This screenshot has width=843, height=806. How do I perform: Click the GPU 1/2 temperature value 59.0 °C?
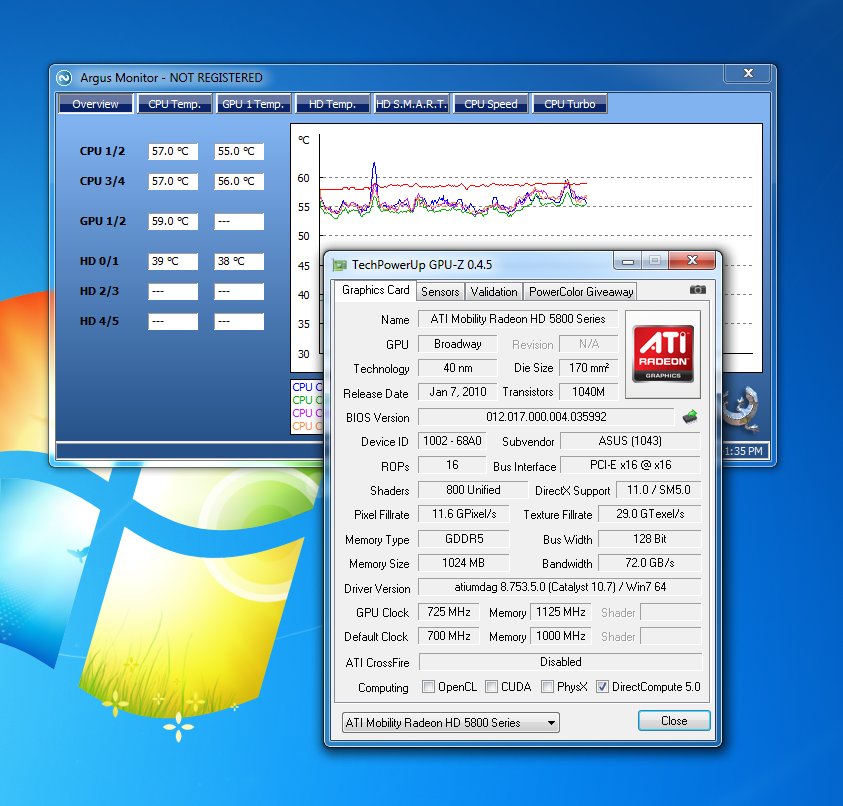pos(173,221)
